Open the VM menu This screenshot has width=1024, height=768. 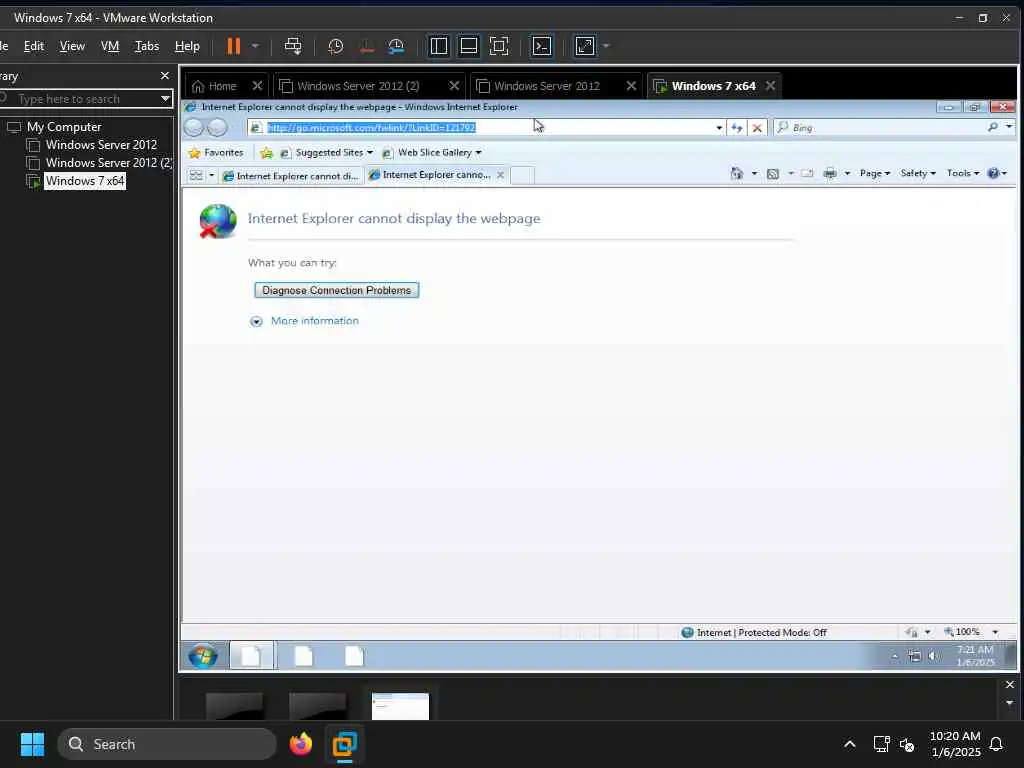click(x=110, y=46)
